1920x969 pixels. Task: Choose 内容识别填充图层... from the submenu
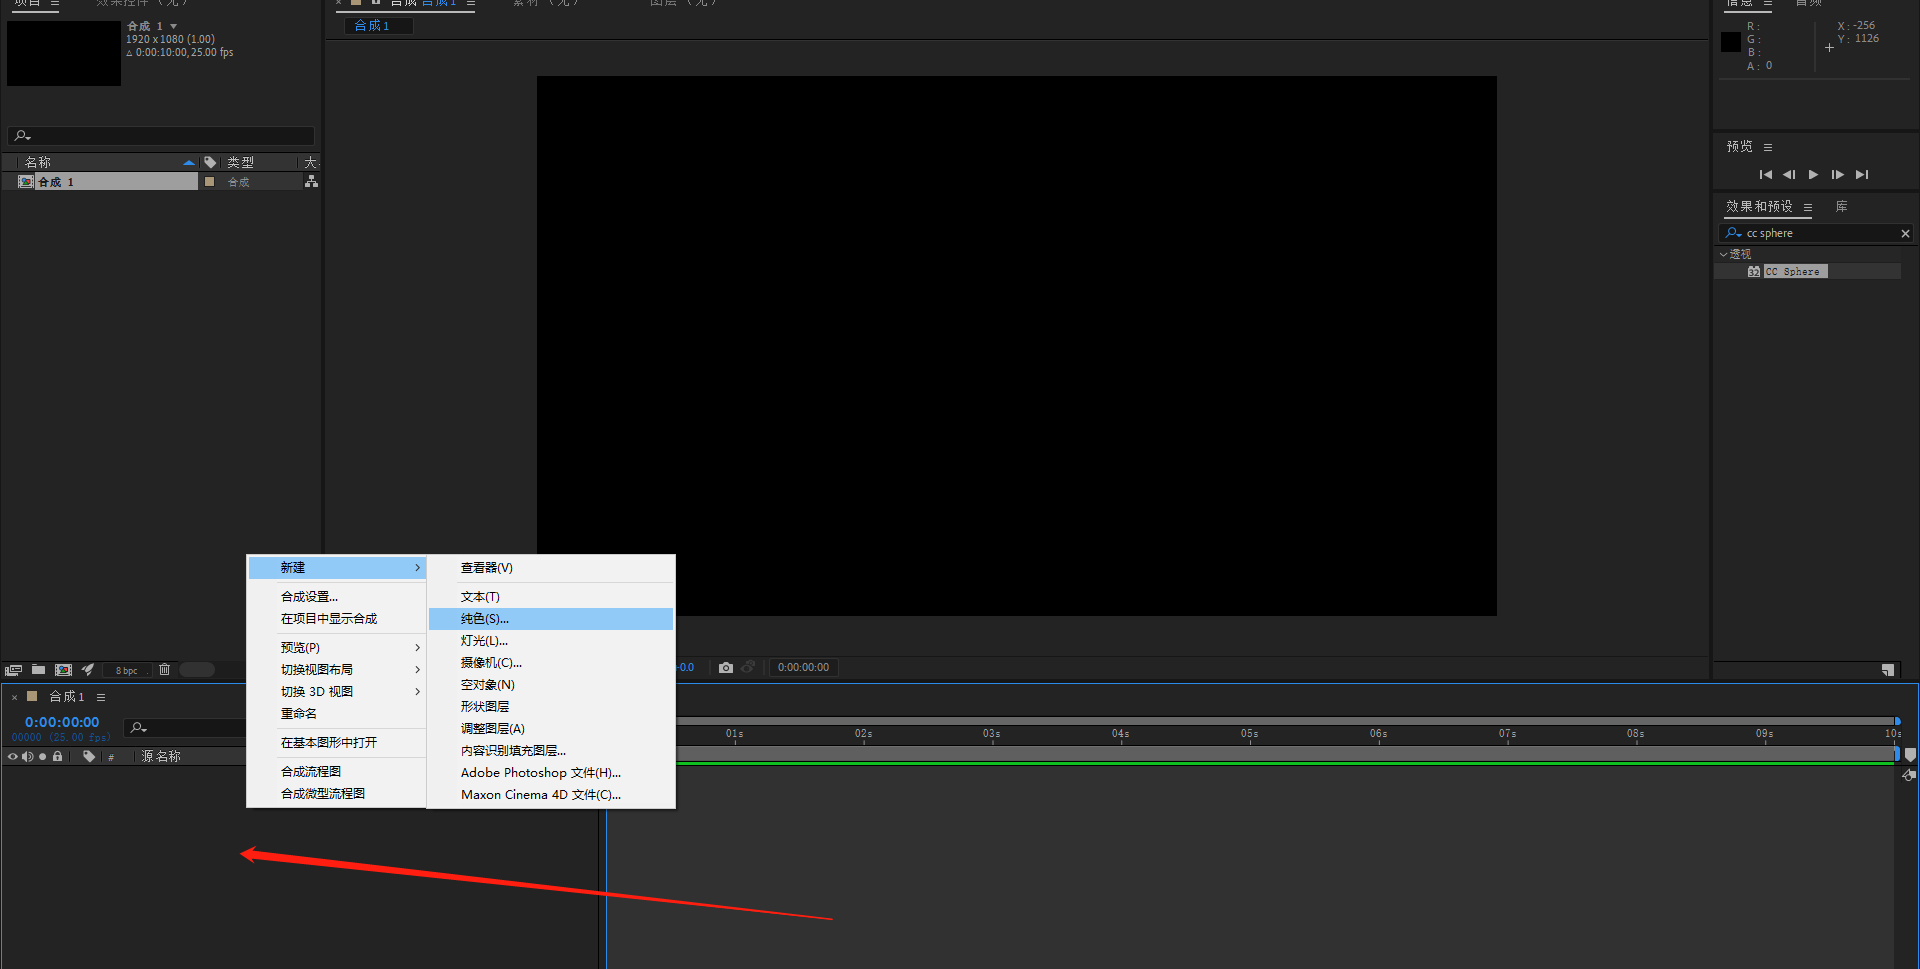click(x=551, y=751)
